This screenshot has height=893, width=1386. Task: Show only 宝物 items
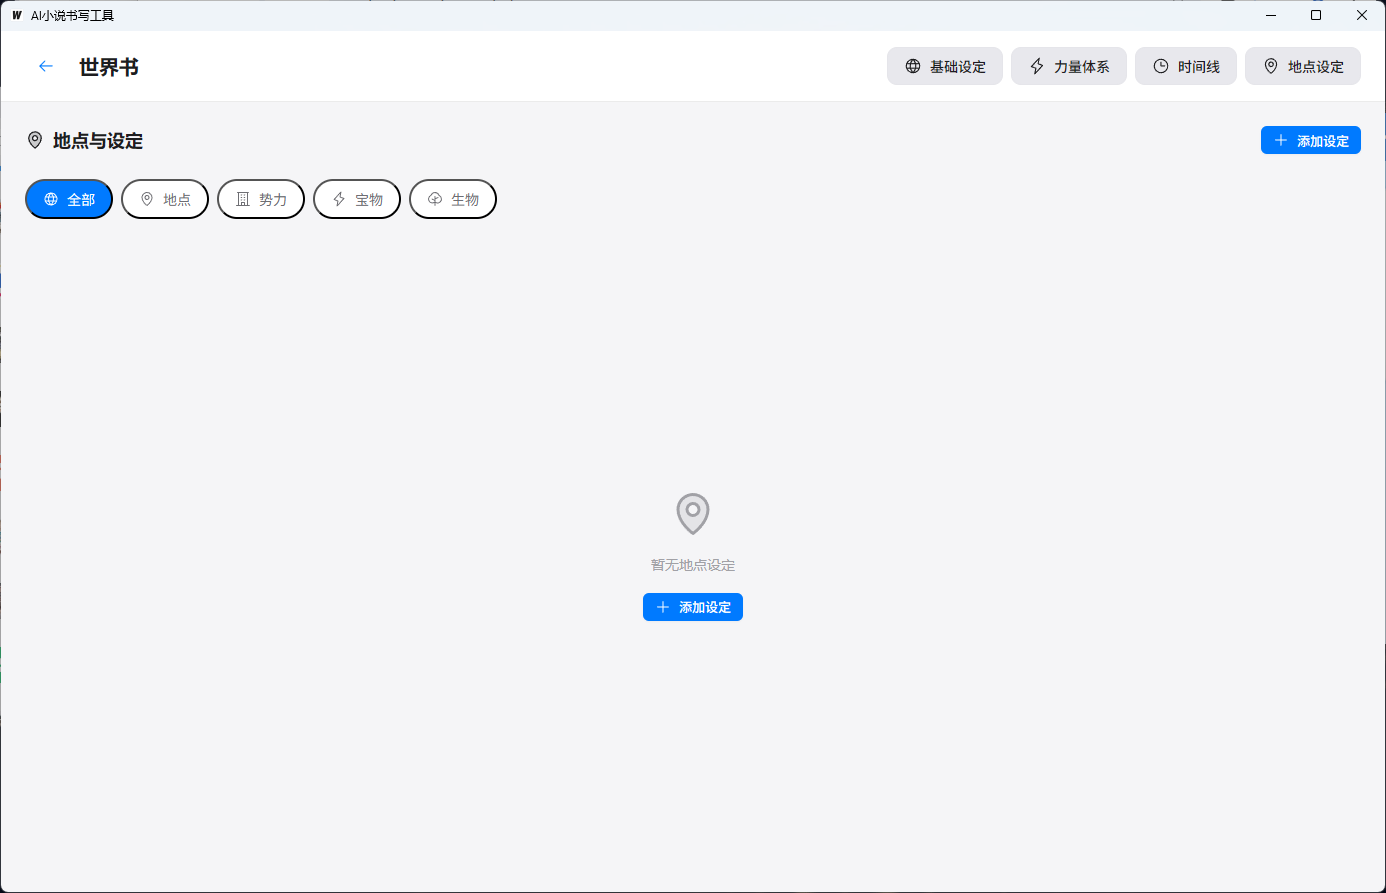357,199
